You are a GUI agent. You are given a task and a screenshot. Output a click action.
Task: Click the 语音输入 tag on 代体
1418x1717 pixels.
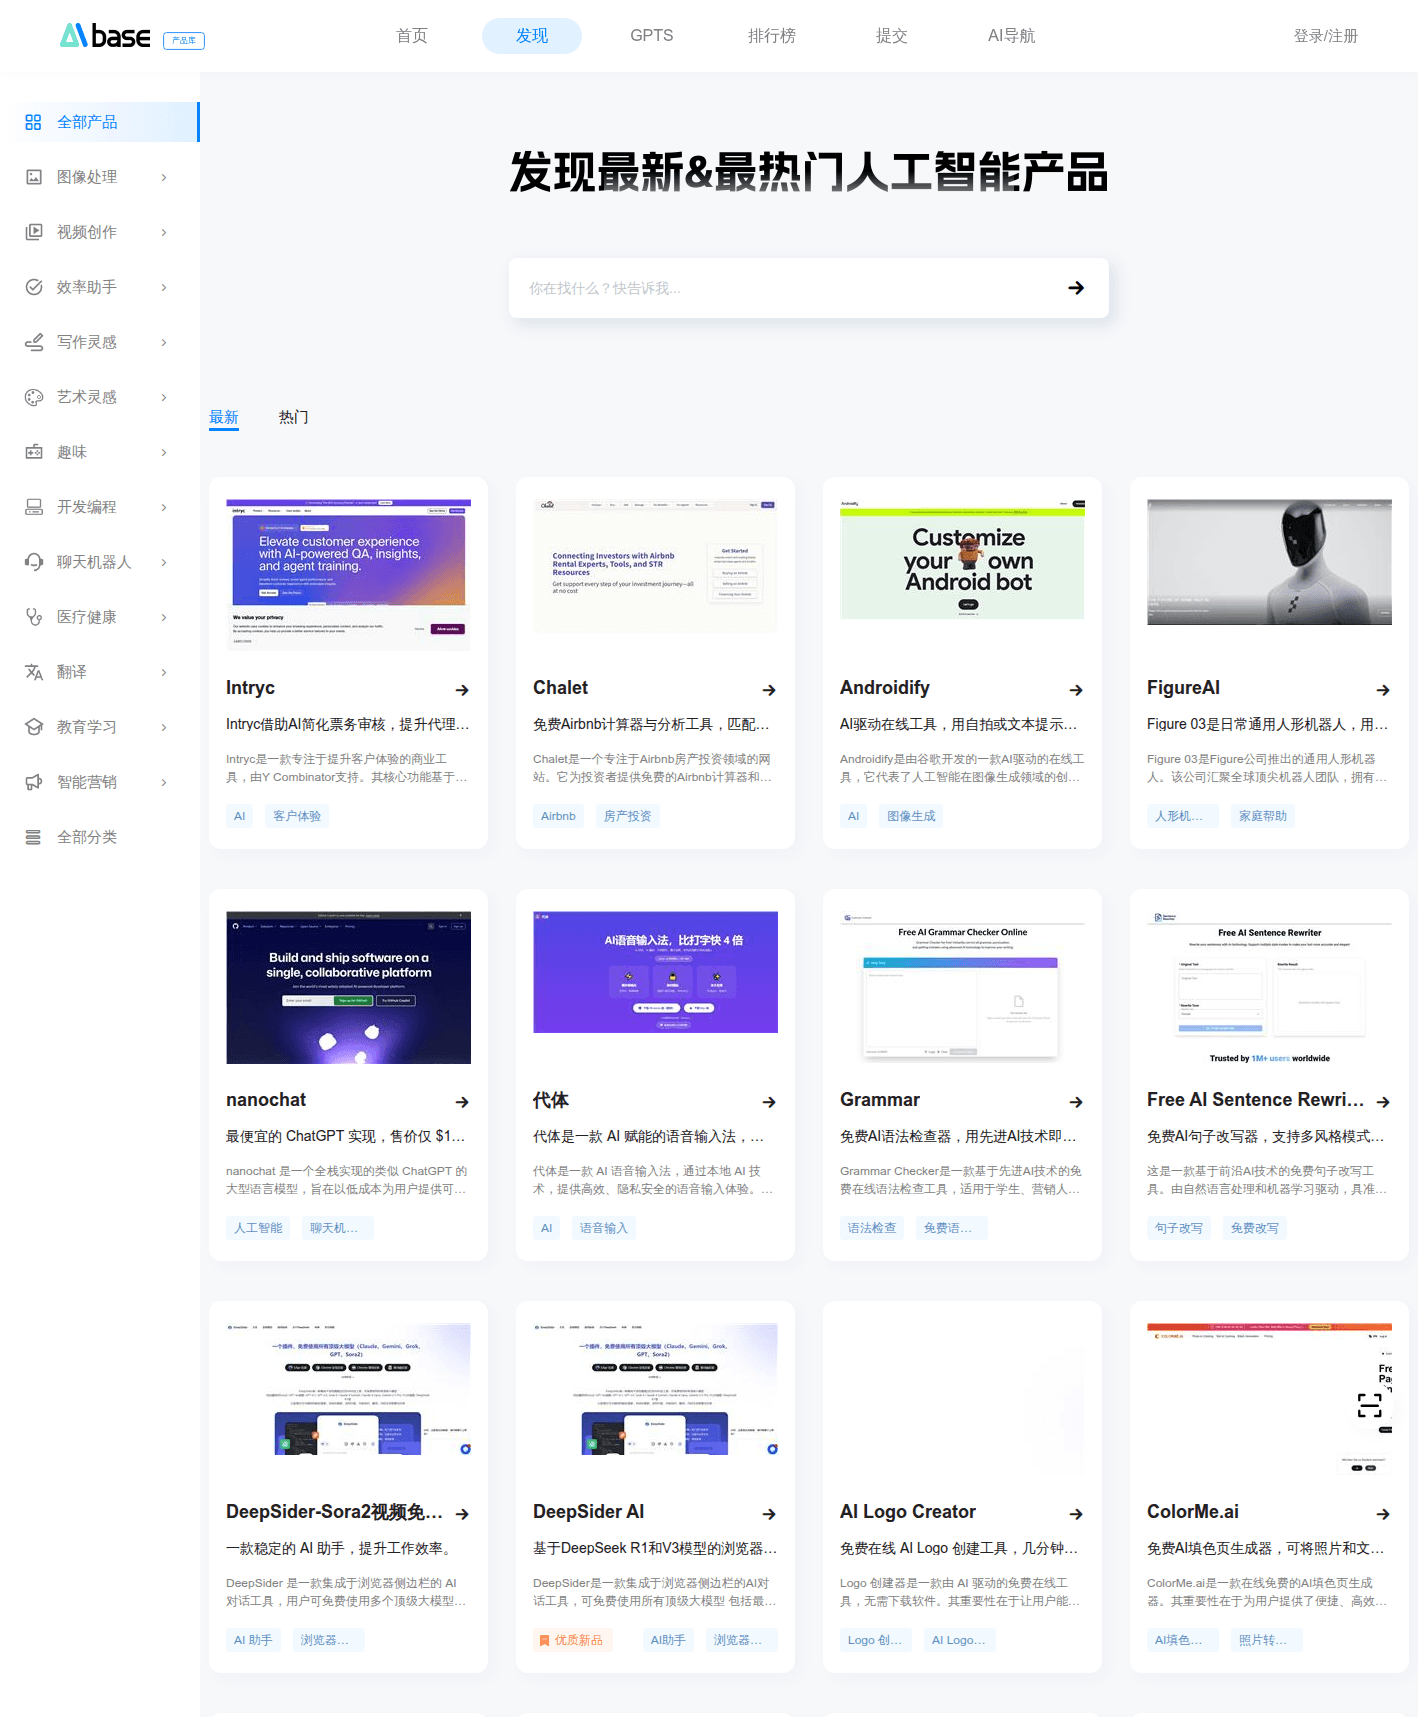pos(604,1228)
